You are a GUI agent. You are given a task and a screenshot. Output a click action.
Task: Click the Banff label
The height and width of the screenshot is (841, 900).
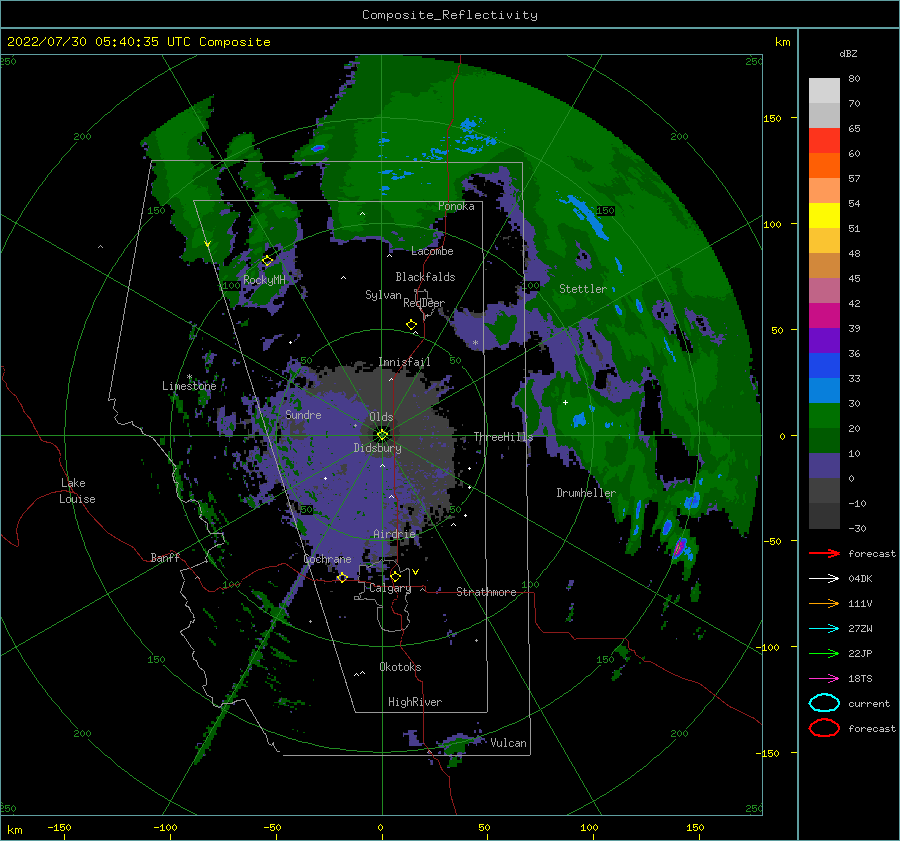click(165, 557)
